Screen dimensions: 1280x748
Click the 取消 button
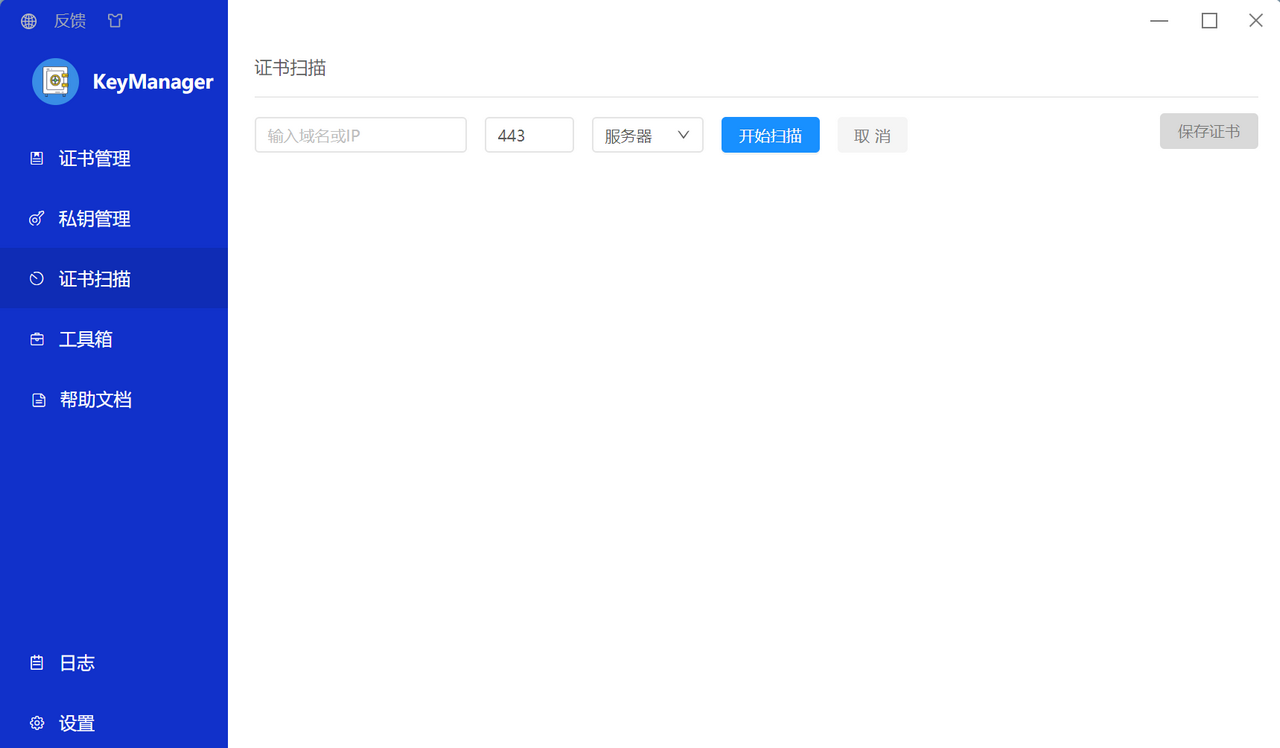click(x=872, y=135)
